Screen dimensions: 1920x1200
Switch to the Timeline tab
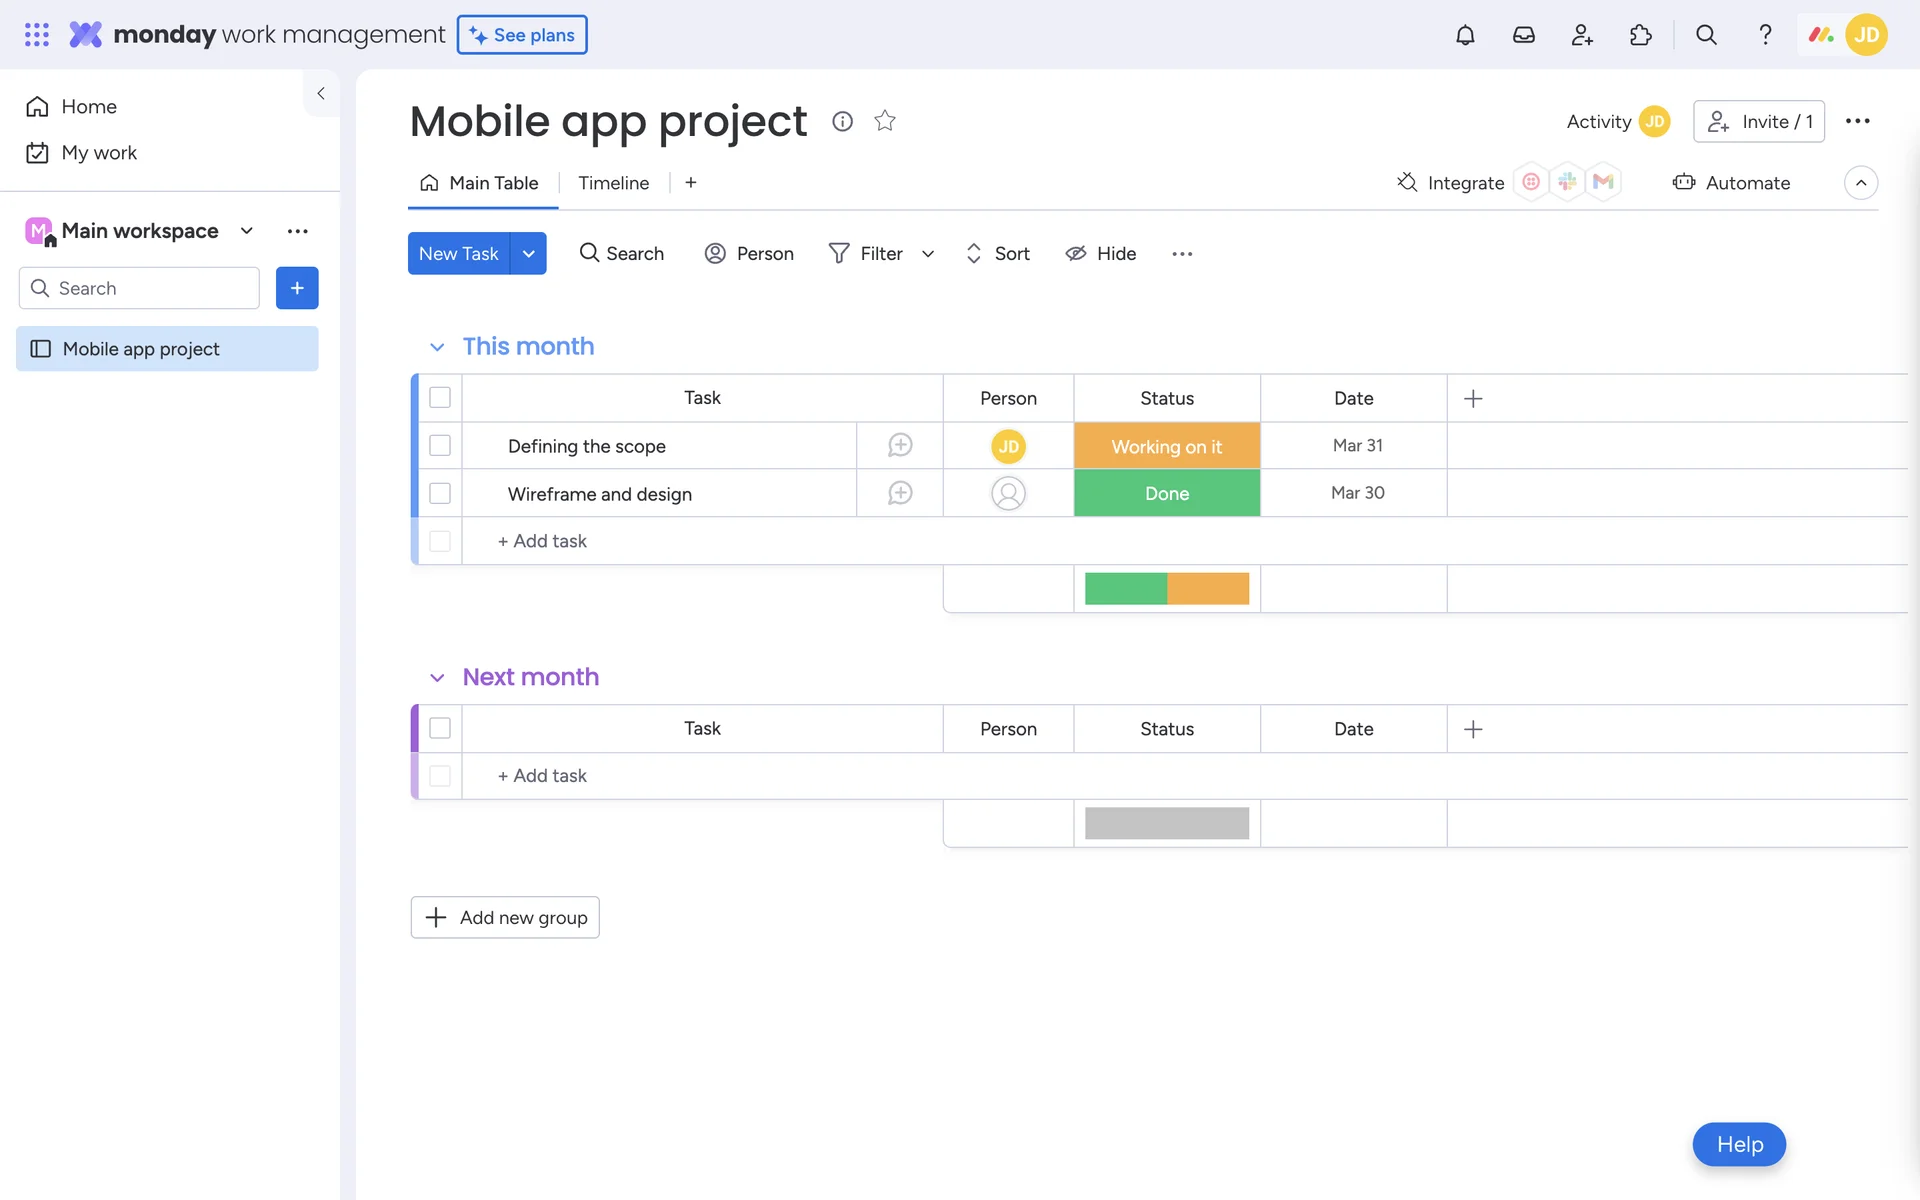(613, 183)
